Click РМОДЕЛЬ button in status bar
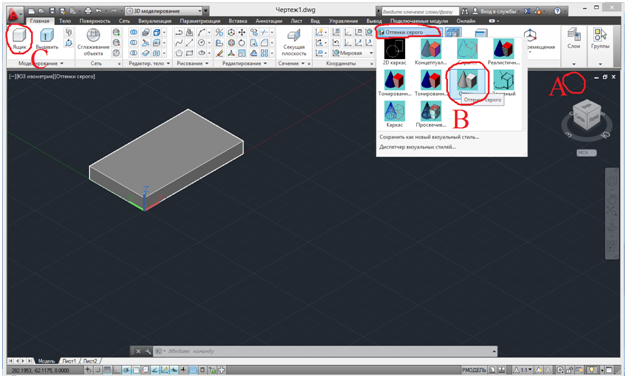The height and width of the screenshot is (376, 628). 473,370
